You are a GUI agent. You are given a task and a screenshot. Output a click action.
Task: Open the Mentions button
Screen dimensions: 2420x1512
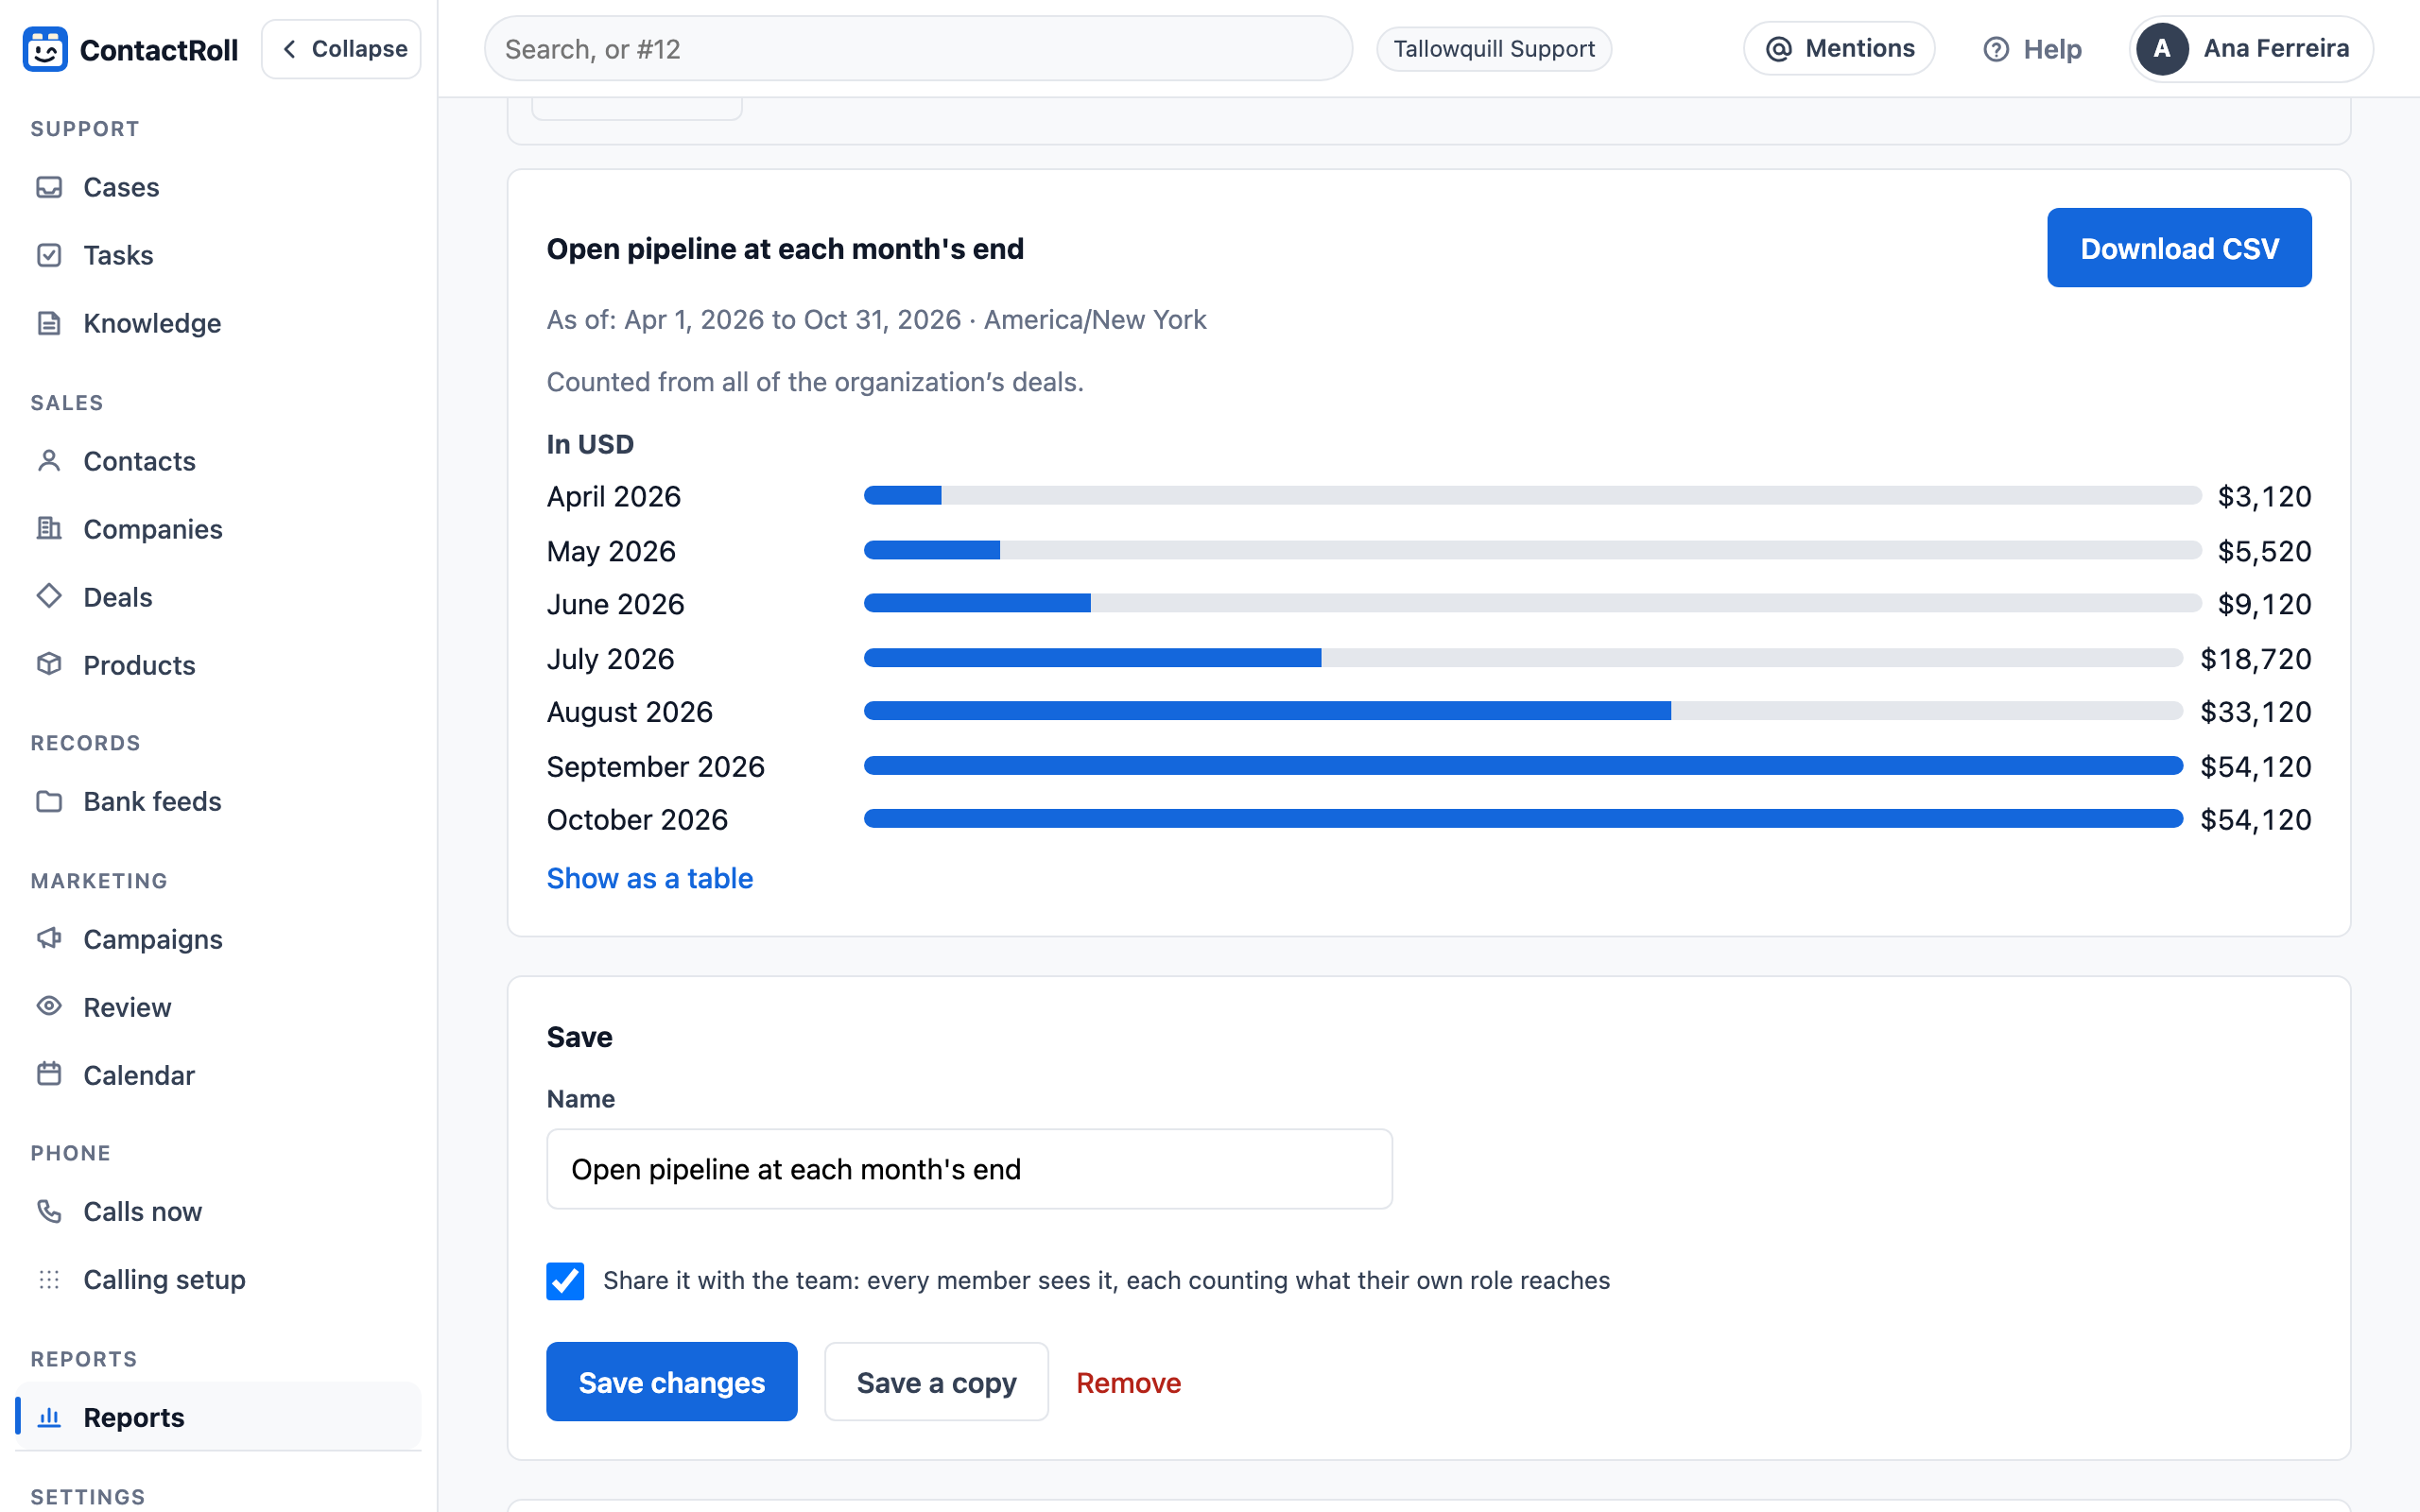point(1839,49)
